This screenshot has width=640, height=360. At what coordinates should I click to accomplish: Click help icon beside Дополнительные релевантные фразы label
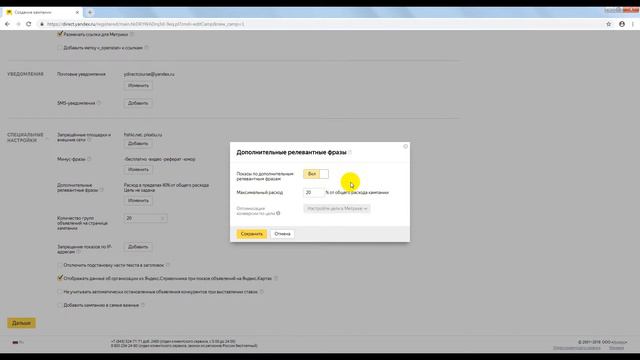[x=102, y=190]
